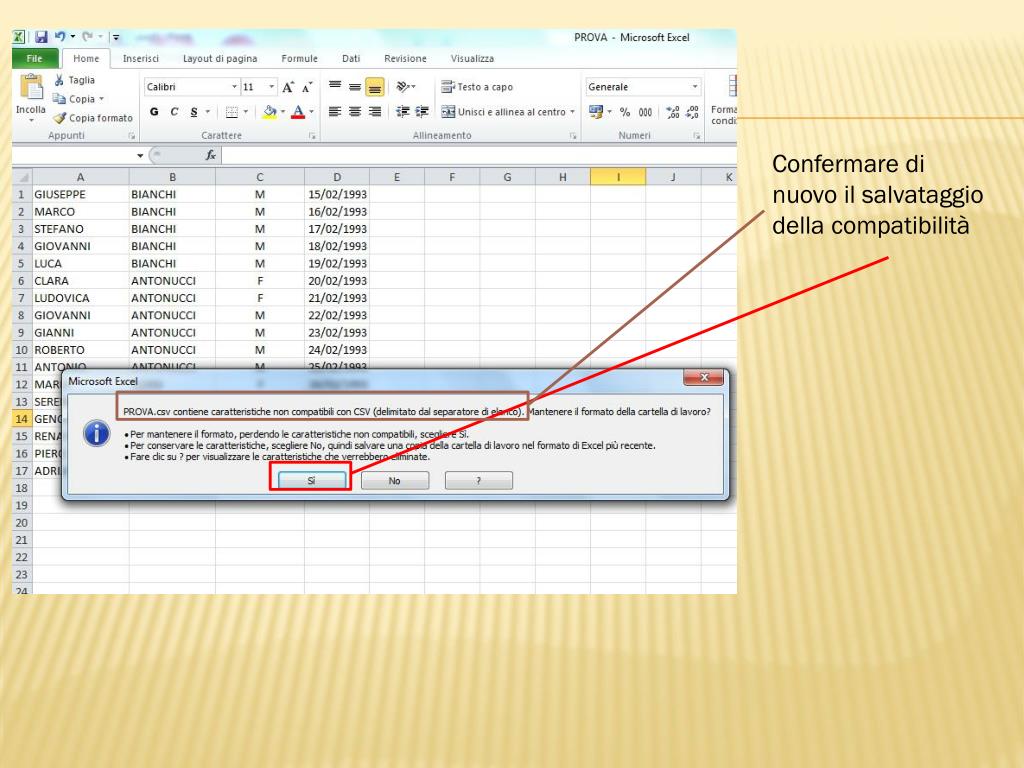Switch to the Revisione tab
The height and width of the screenshot is (768, 1024).
tap(405, 58)
